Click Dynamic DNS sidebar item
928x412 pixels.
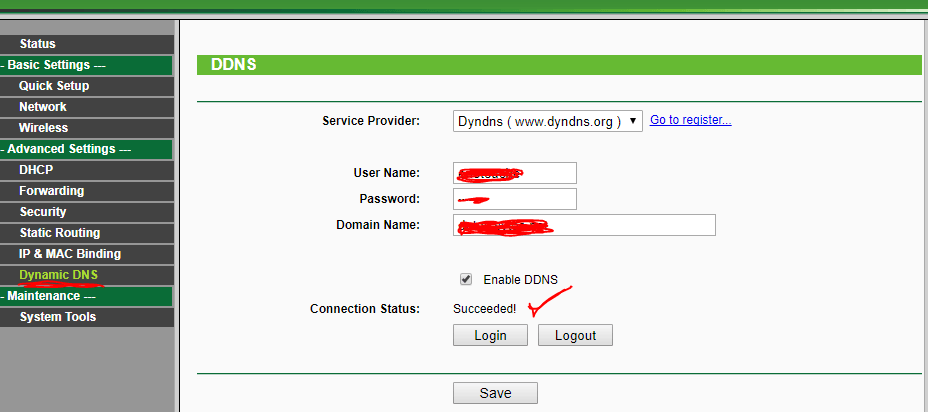[x=58, y=275]
